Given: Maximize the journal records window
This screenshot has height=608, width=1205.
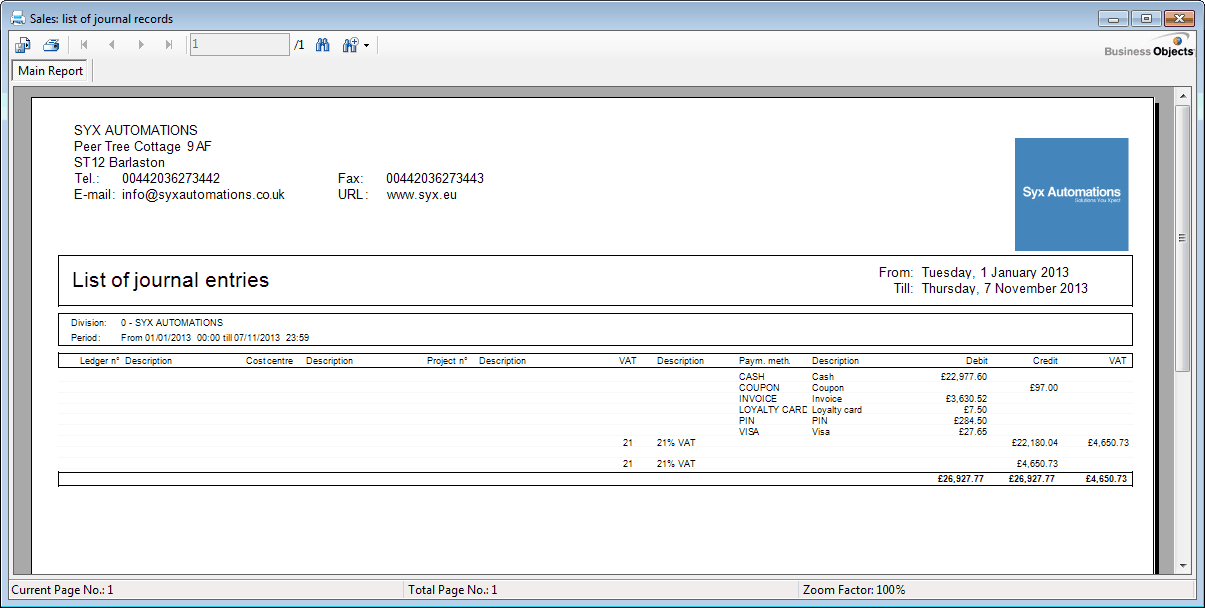Looking at the screenshot, I should point(1145,18).
